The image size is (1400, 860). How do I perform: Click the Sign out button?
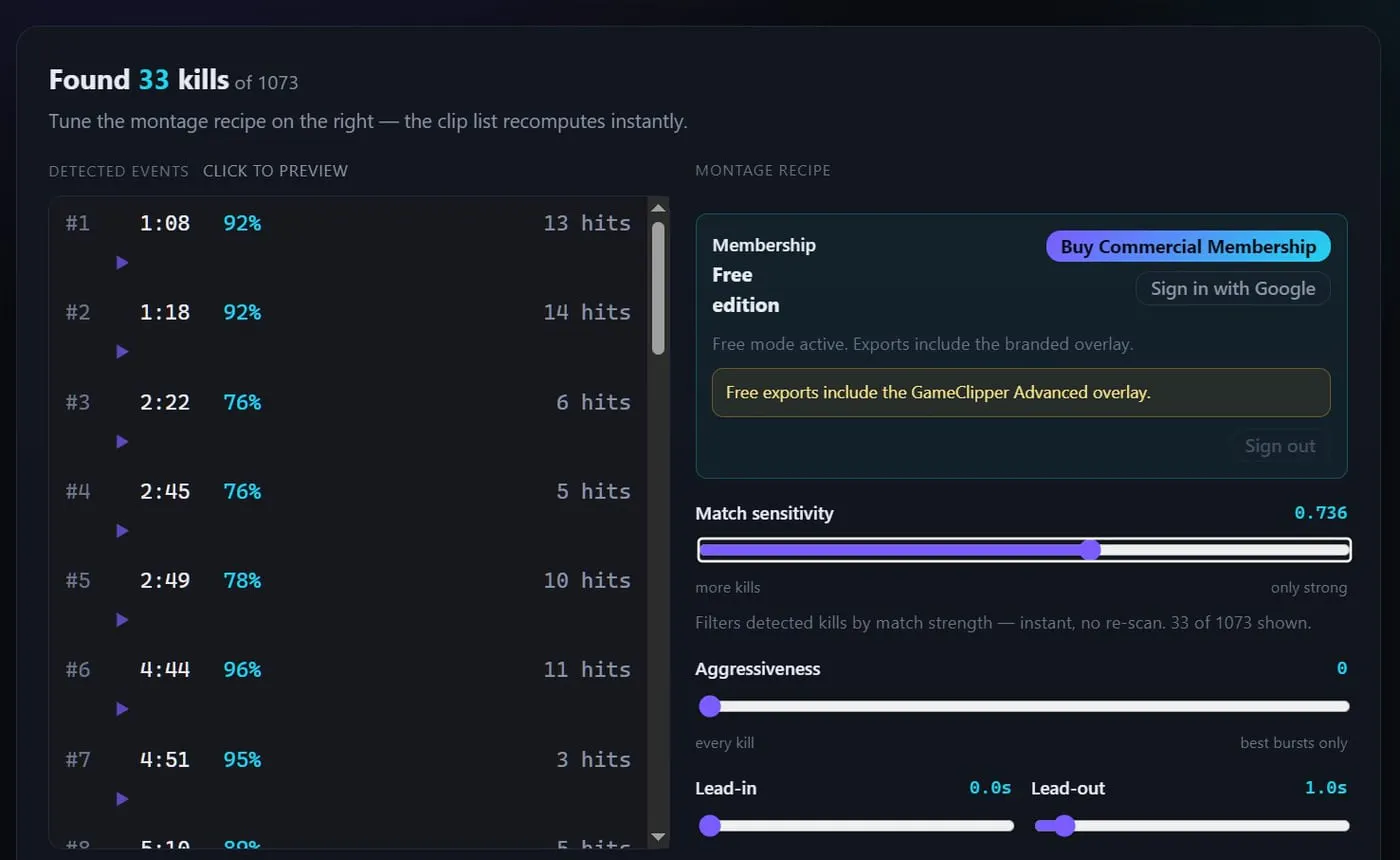(1280, 446)
